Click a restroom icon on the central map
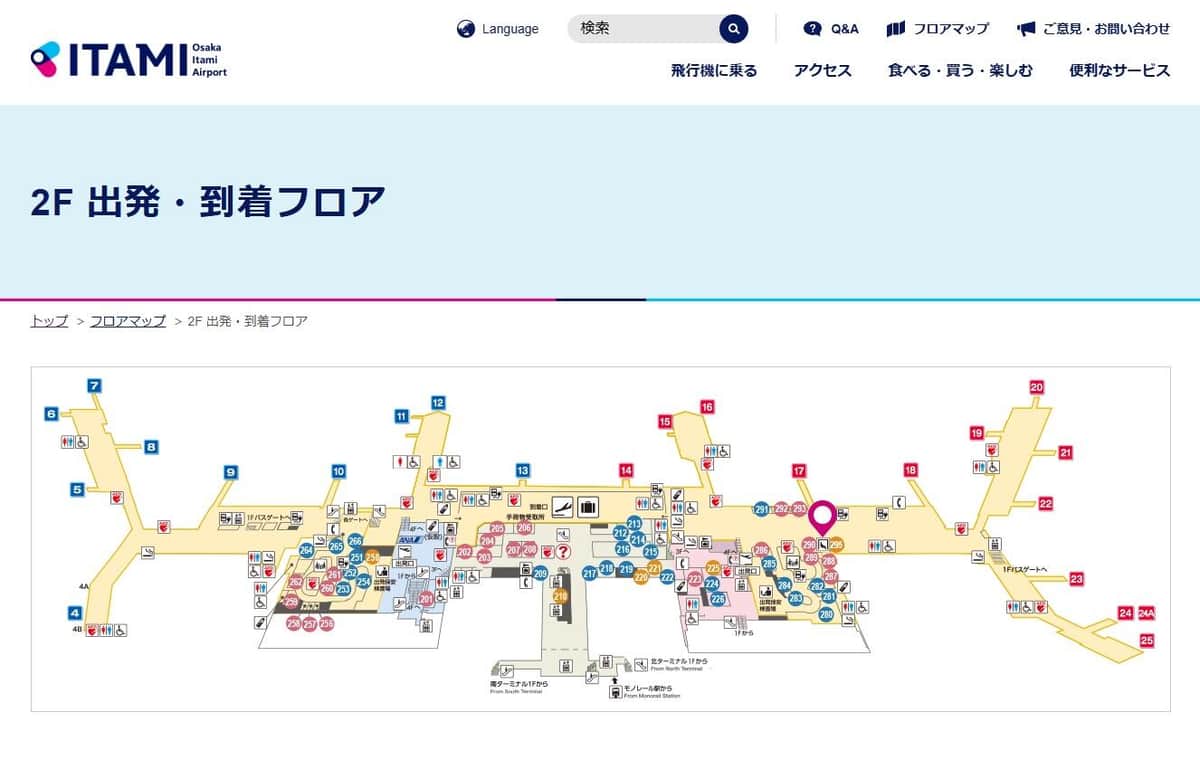This screenshot has width=1200, height=759. 642,503
